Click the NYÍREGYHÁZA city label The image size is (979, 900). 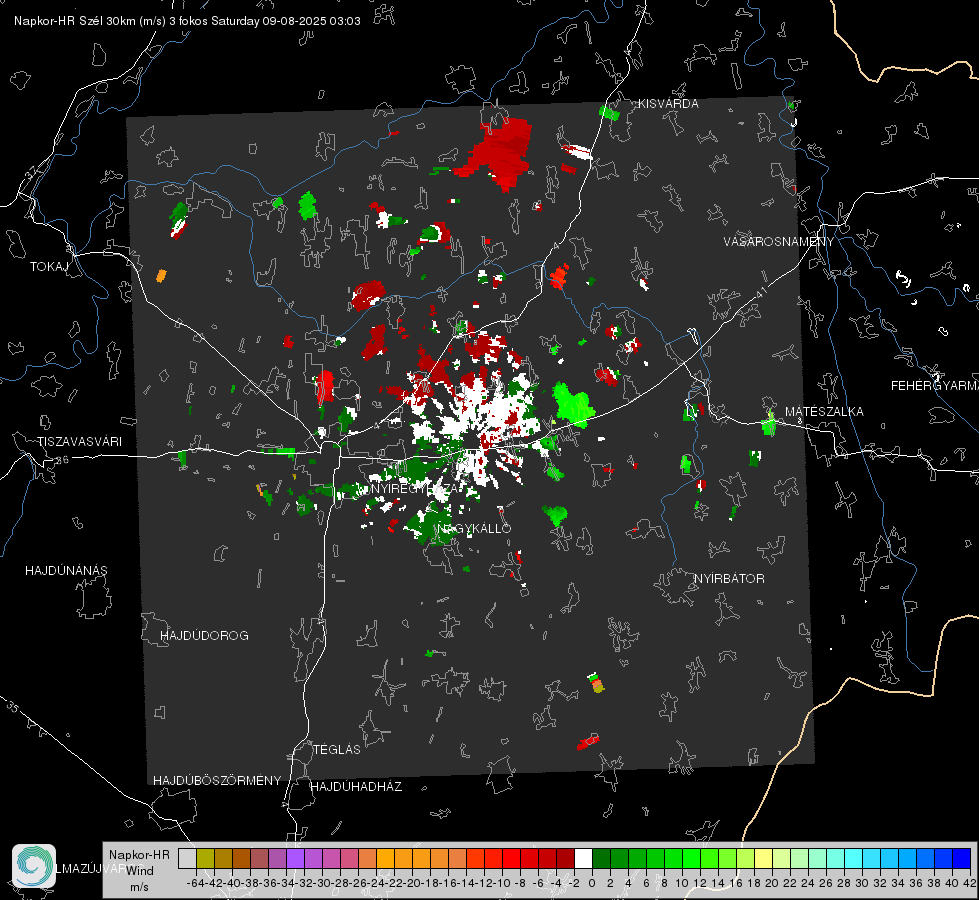click(416, 488)
